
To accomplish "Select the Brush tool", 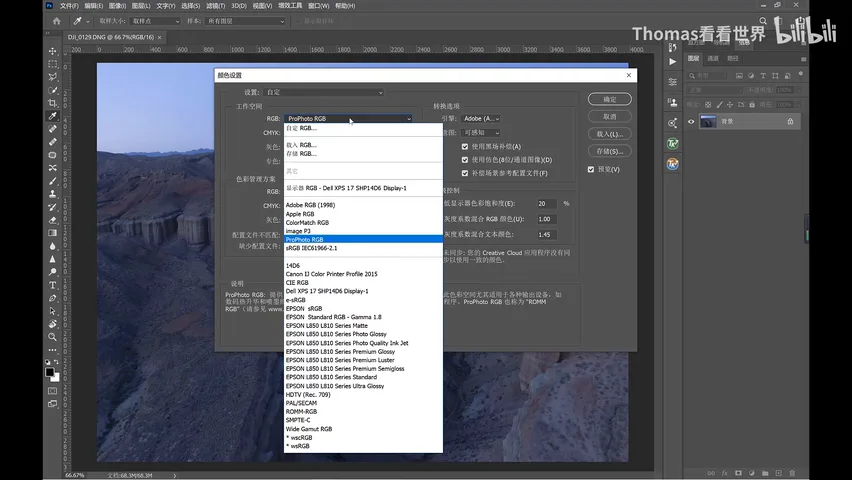I will click(53, 181).
